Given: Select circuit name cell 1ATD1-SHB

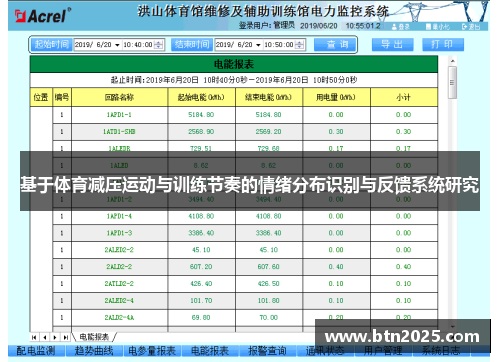Looking at the screenshot, I should click(x=119, y=132).
